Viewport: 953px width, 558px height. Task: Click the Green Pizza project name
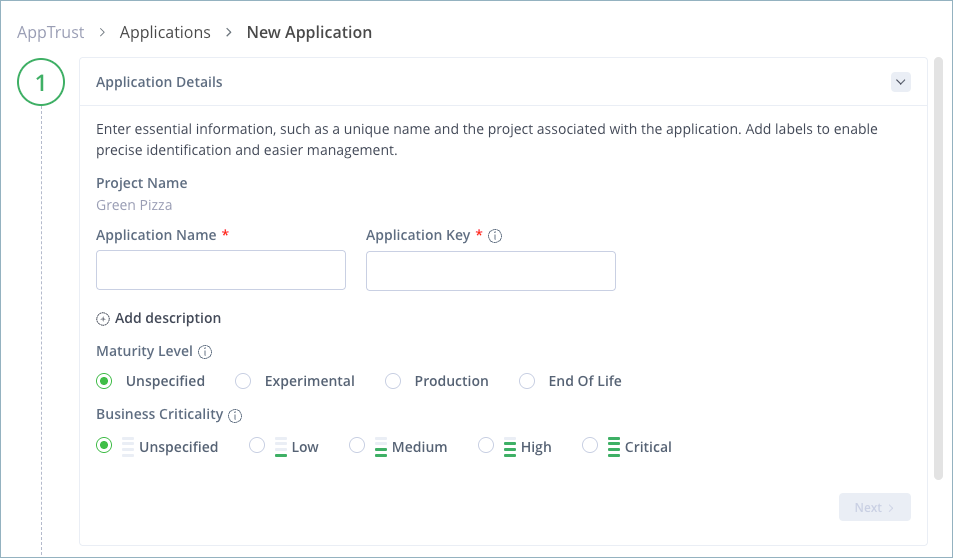(x=134, y=205)
